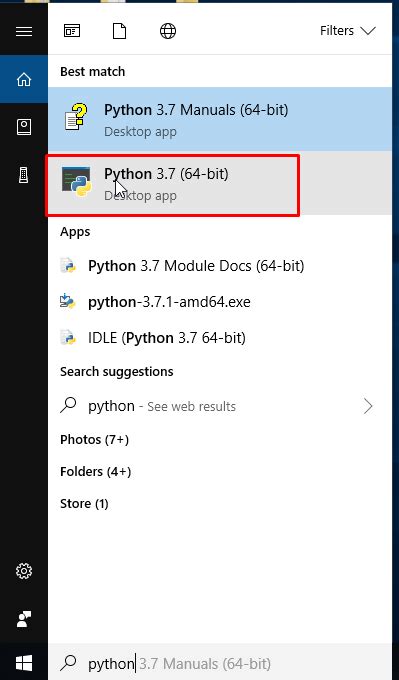This screenshot has width=399, height=680.
Task: Open the Feedback icon in sidebar
Action: [x=24, y=618]
